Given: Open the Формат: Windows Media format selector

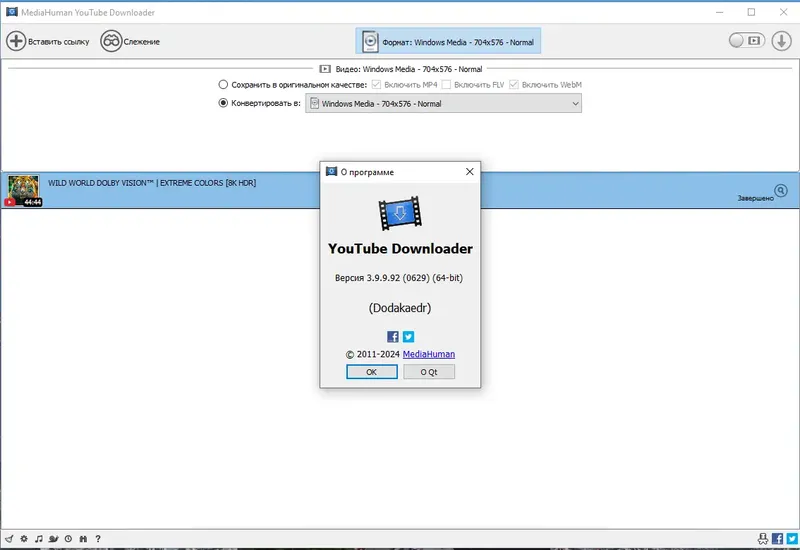Looking at the screenshot, I should [x=448, y=41].
